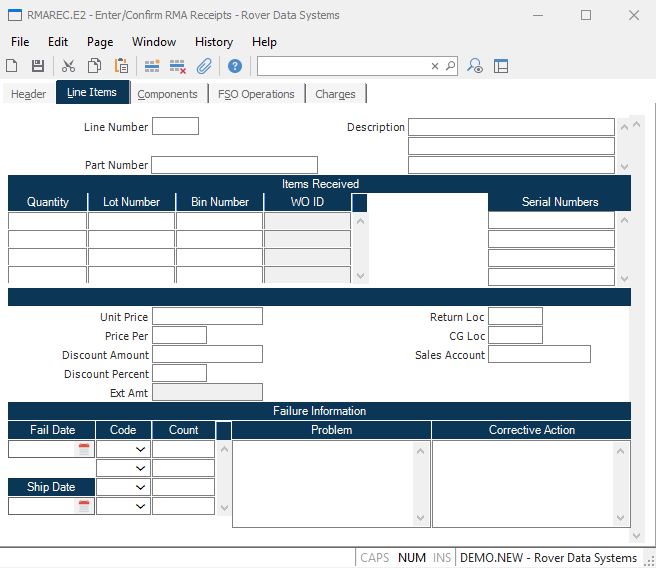Click the Help question mark icon
This screenshot has height=569, width=656.
tap(235, 66)
